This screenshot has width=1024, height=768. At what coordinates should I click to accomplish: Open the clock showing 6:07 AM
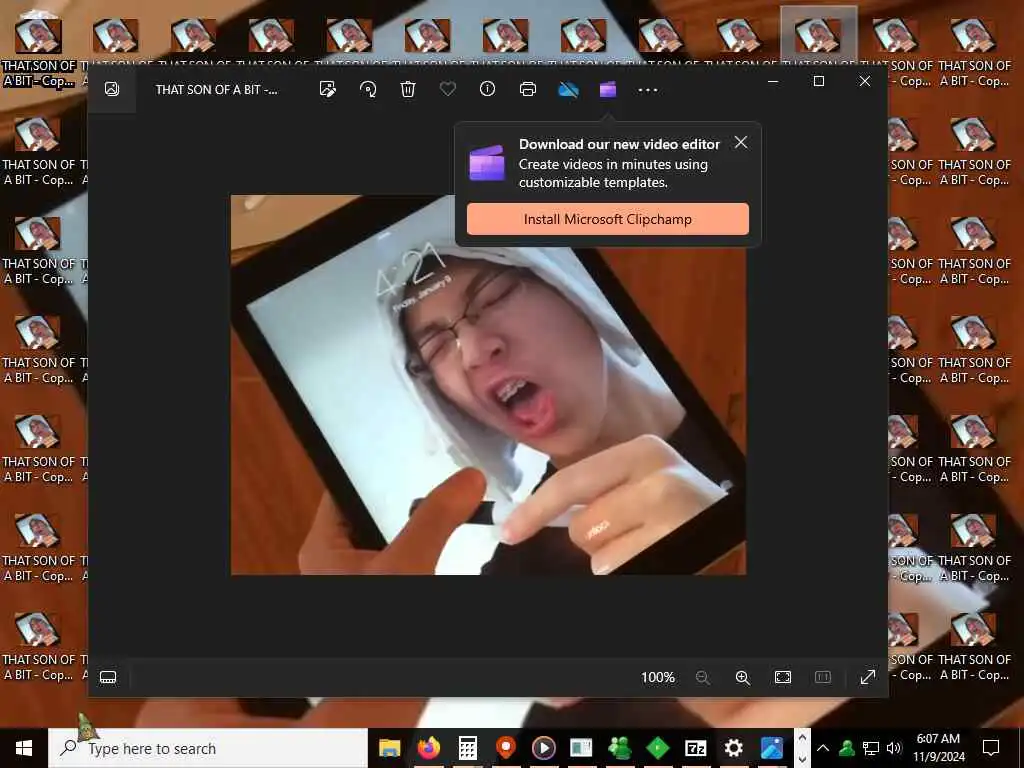tap(938, 748)
